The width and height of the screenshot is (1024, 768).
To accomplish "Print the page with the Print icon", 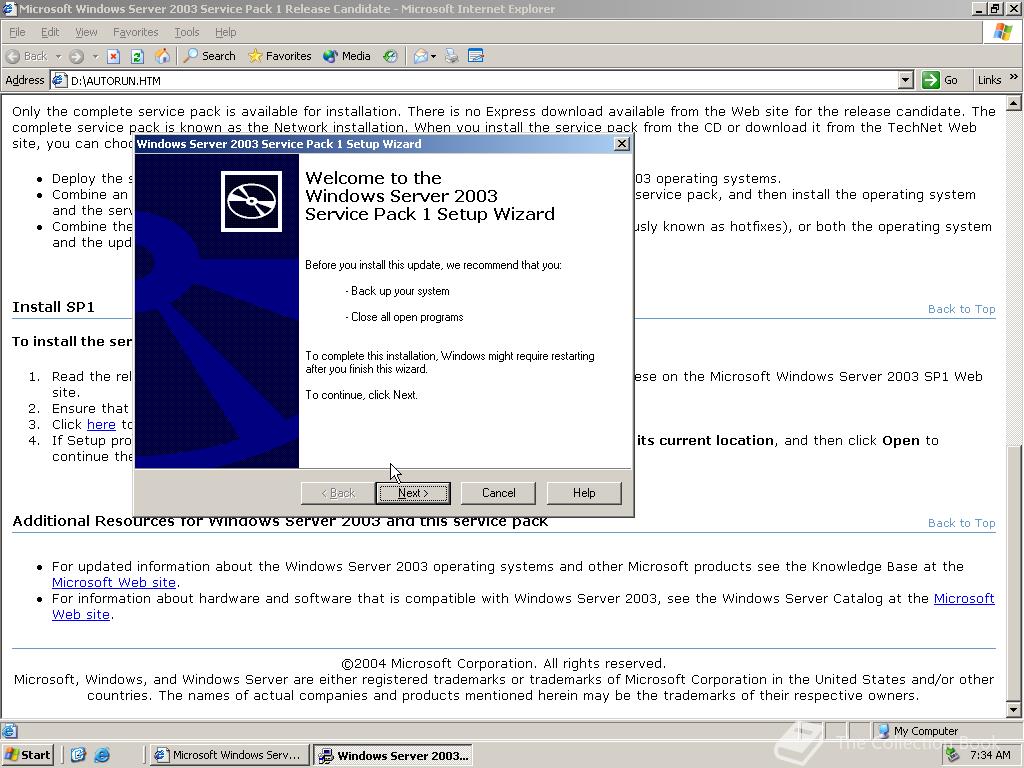I will (x=451, y=56).
